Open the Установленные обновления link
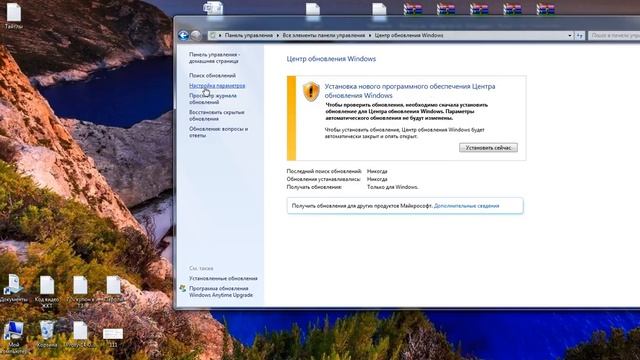Viewport: 640px width, 360px height. [223, 278]
